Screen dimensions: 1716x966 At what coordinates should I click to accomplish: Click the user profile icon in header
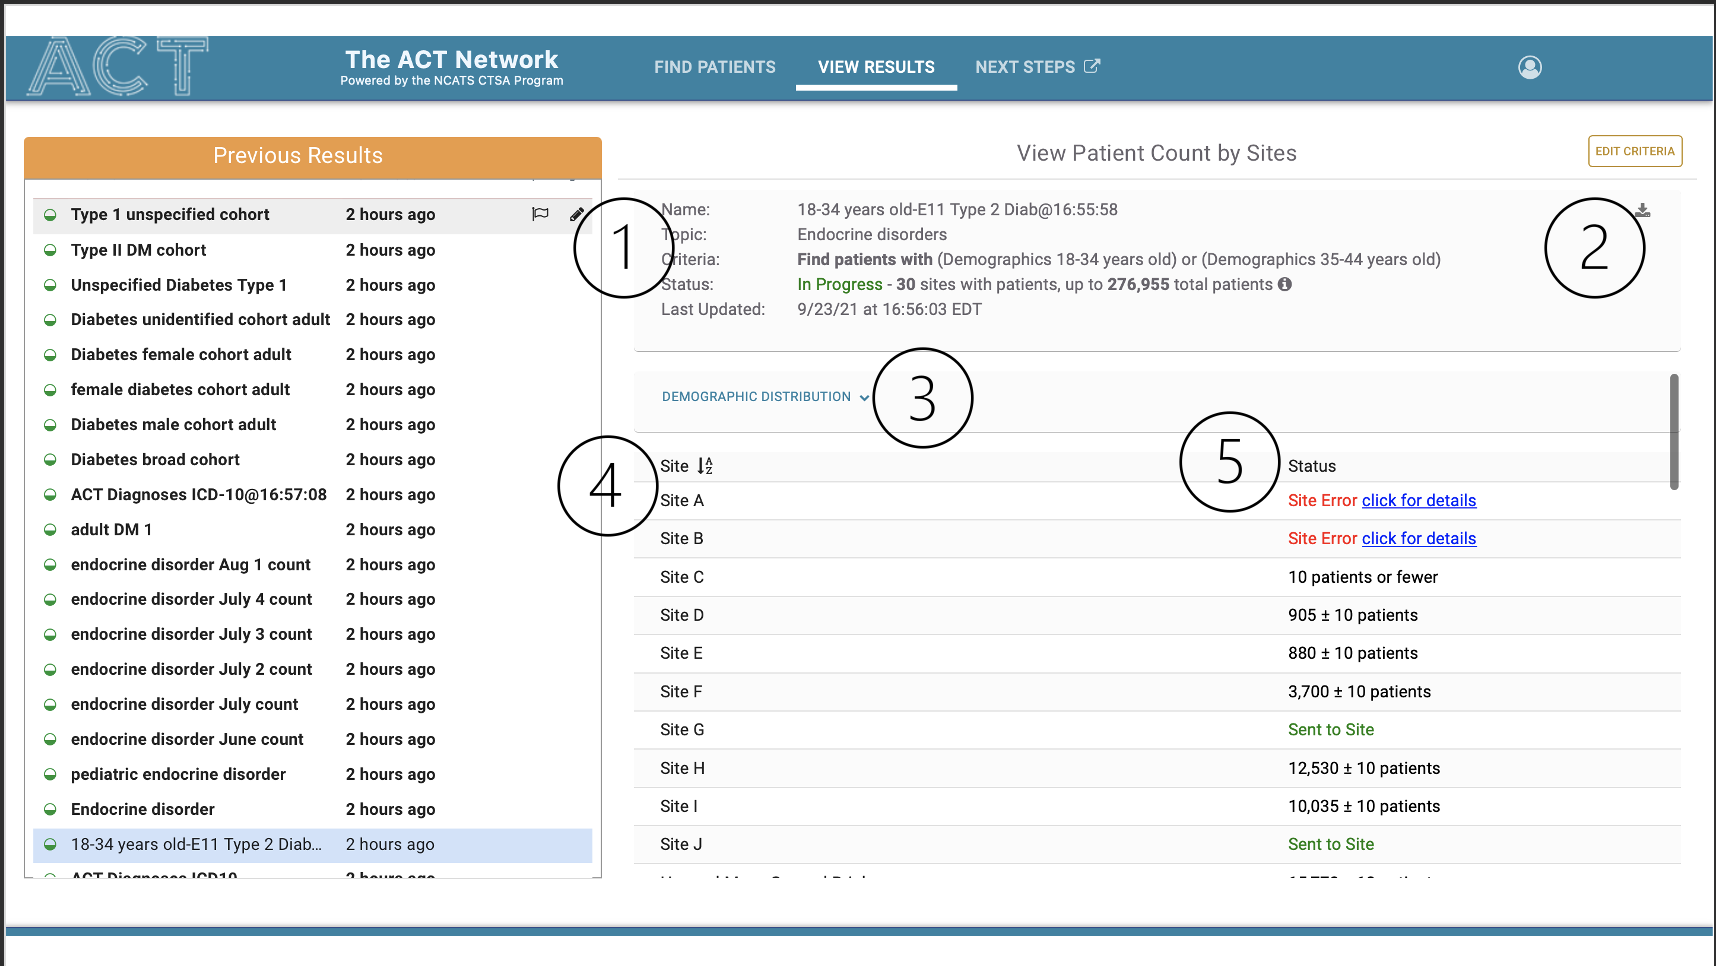pos(1529,67)
